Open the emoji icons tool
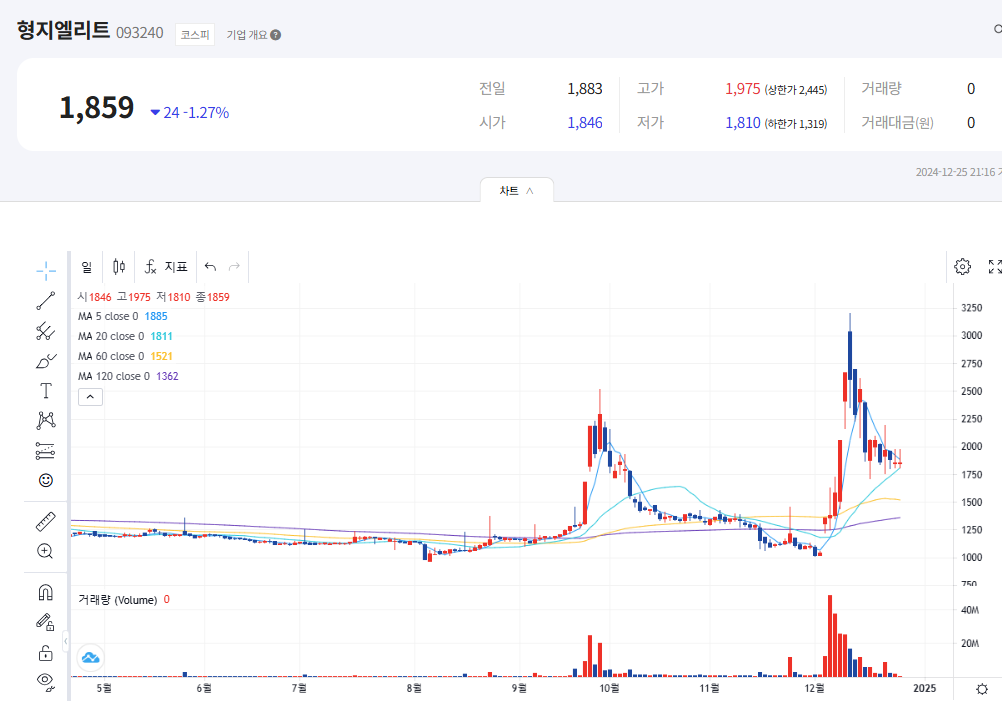1002x701 pixels. (x=45, y=480)
